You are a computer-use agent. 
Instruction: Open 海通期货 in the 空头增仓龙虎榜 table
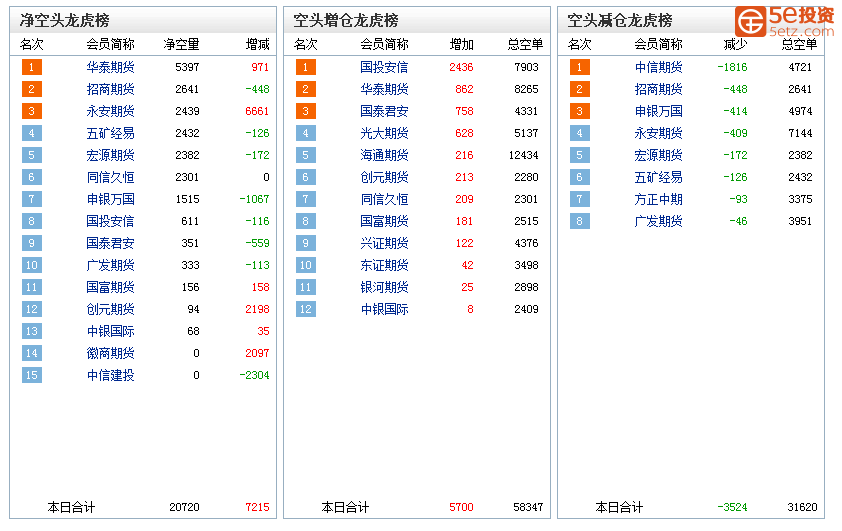(384, 155)
